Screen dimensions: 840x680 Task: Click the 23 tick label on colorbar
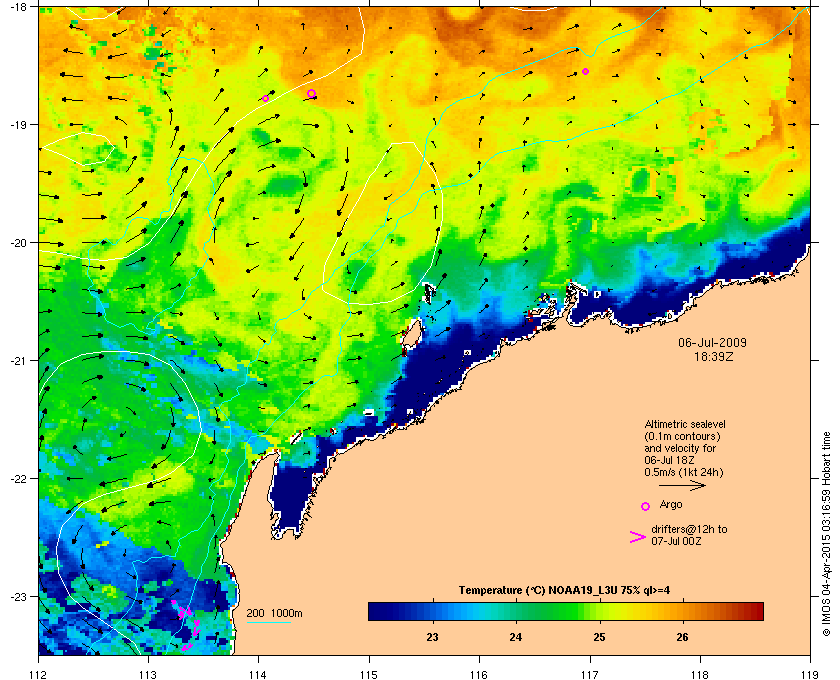tap(432, 637)
